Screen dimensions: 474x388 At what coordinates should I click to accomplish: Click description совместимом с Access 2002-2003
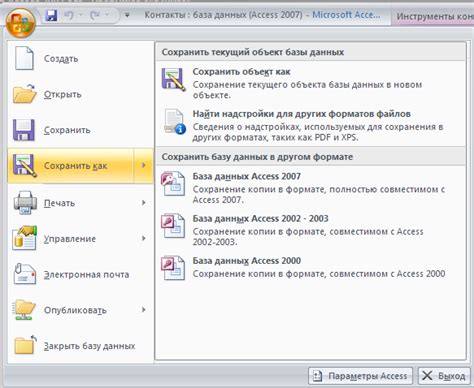point(308,237)
